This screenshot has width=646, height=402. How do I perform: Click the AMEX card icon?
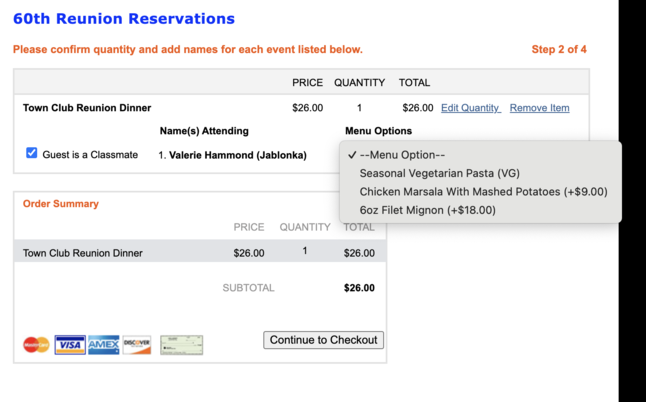pyautogui.click(x=103, y=345)
